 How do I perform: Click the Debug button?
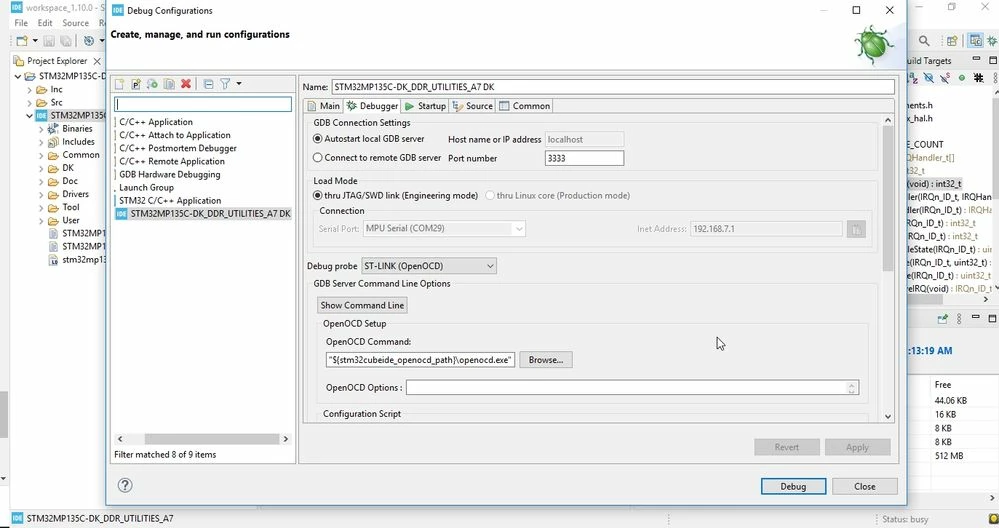793,486
